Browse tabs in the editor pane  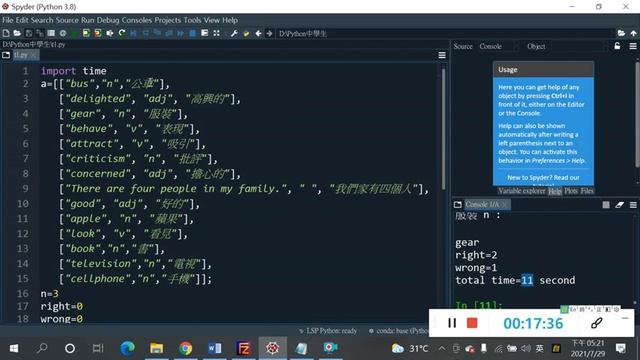click(x=6, y=55)
